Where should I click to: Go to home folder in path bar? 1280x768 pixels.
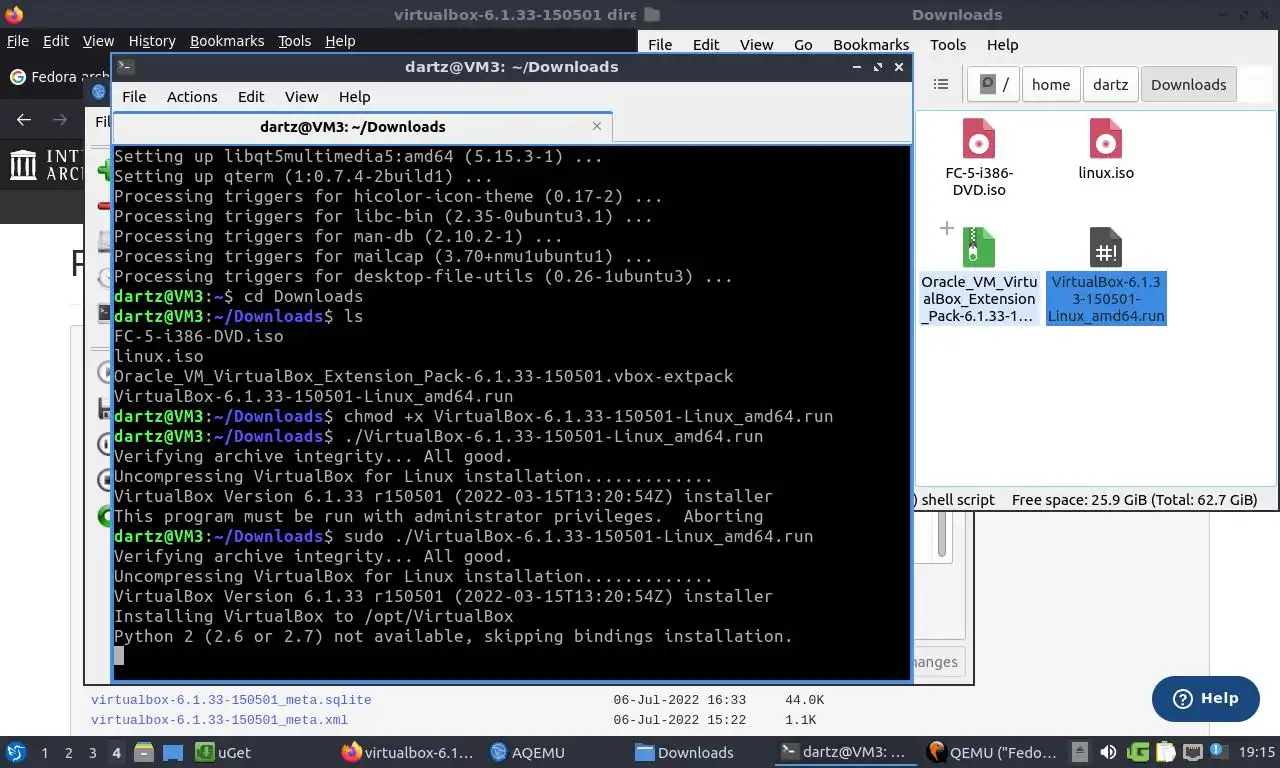[1051, 85]
